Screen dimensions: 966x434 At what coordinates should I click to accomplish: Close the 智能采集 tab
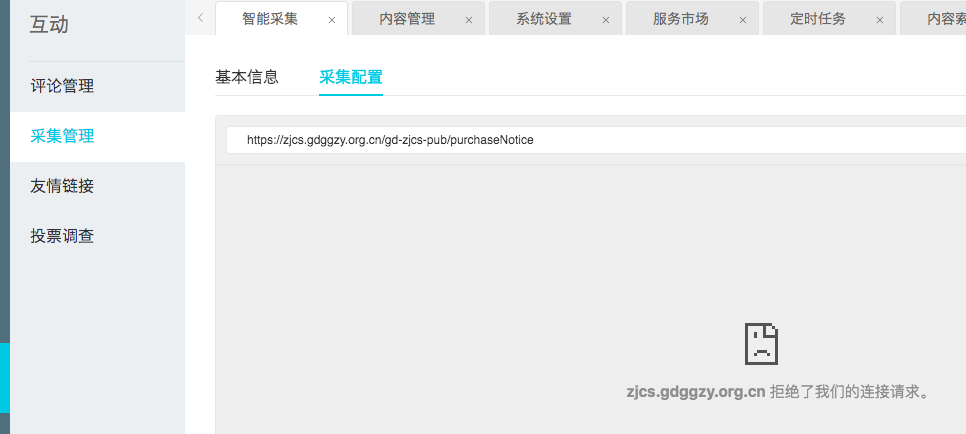pos(332,20)
